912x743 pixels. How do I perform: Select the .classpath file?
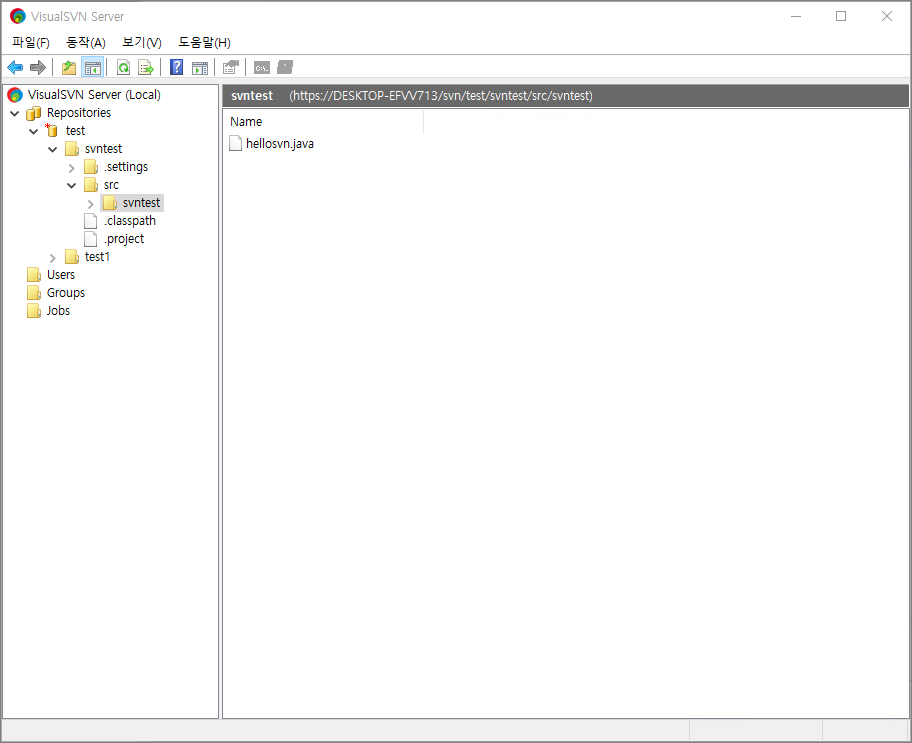[x=130, y=221]
